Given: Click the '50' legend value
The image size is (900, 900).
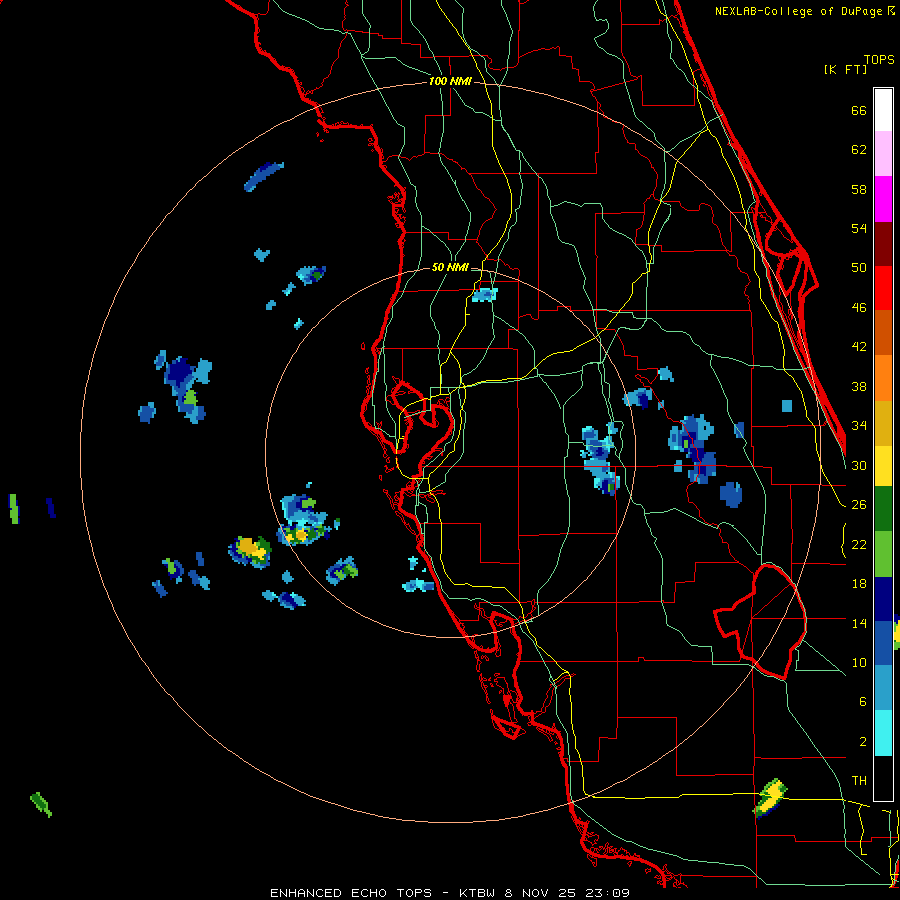Looking at the screenshot, I should click(859, 268).
